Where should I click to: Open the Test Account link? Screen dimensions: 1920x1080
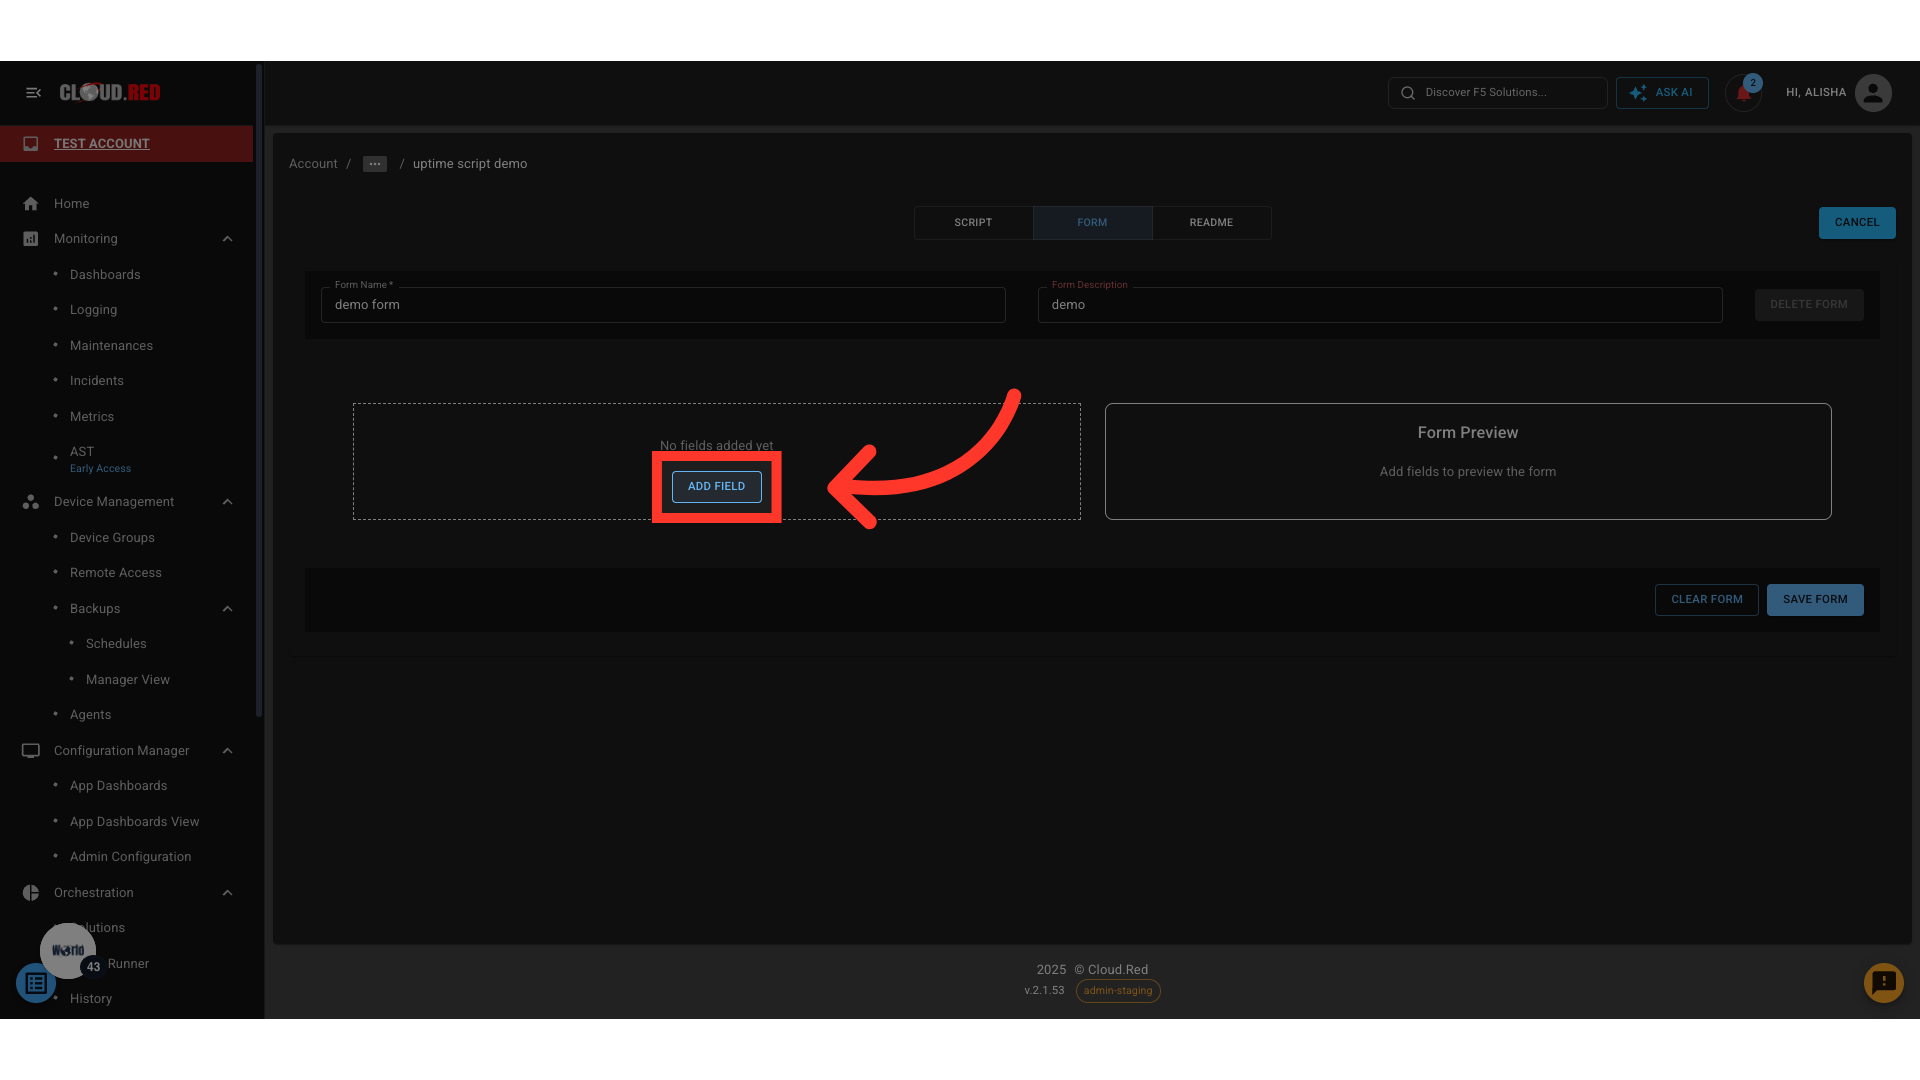(101, 144)
